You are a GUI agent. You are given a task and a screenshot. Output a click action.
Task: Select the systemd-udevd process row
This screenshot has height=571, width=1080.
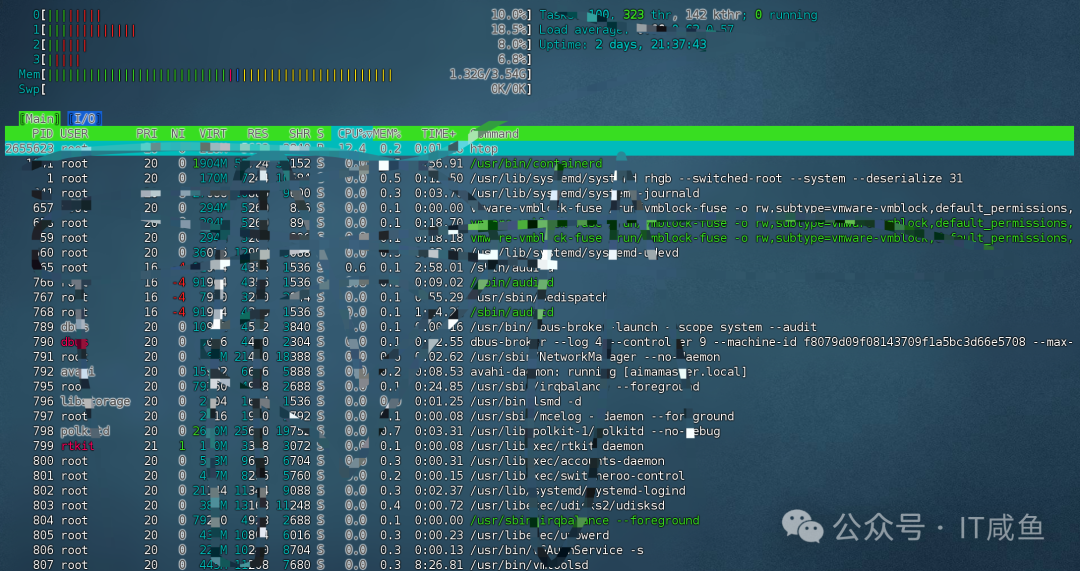coord(539,253)
